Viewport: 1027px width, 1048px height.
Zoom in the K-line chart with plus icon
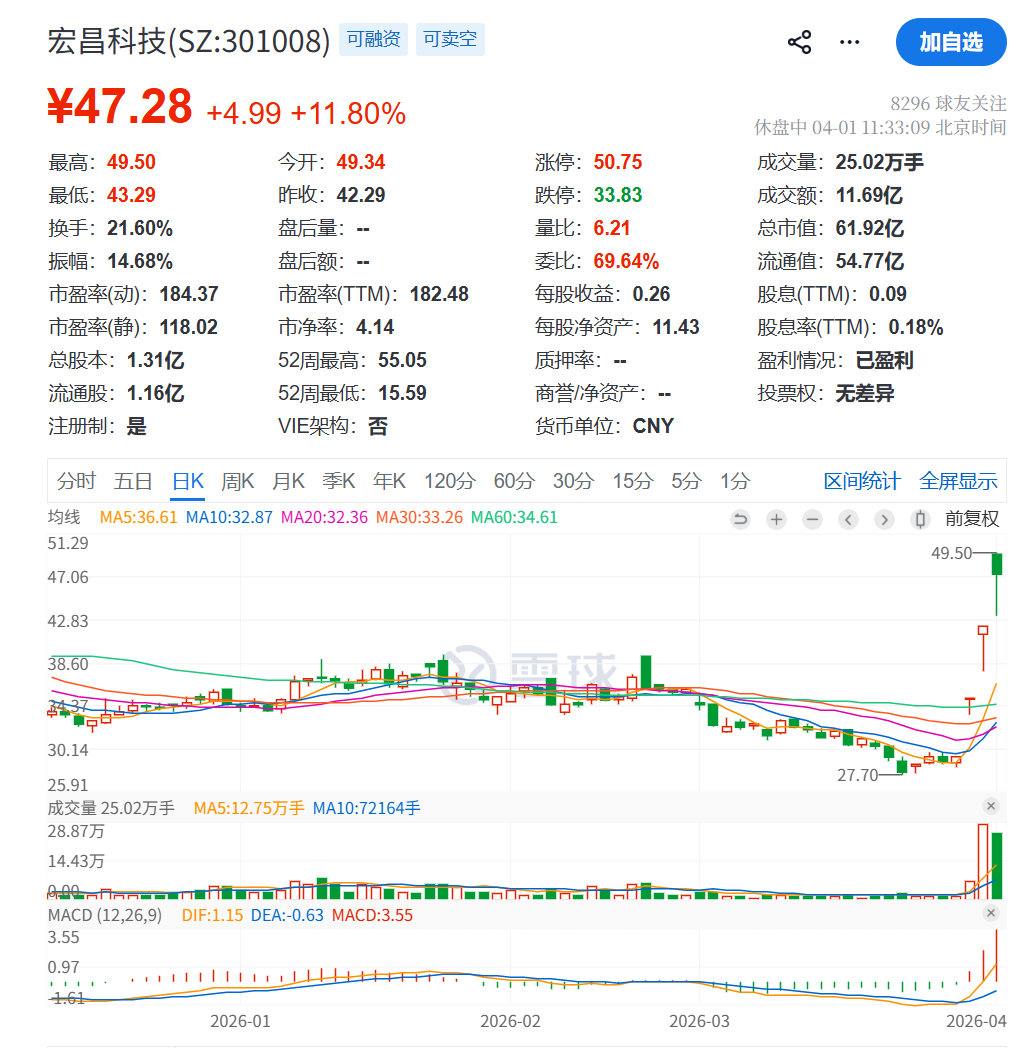click(776, 519)
